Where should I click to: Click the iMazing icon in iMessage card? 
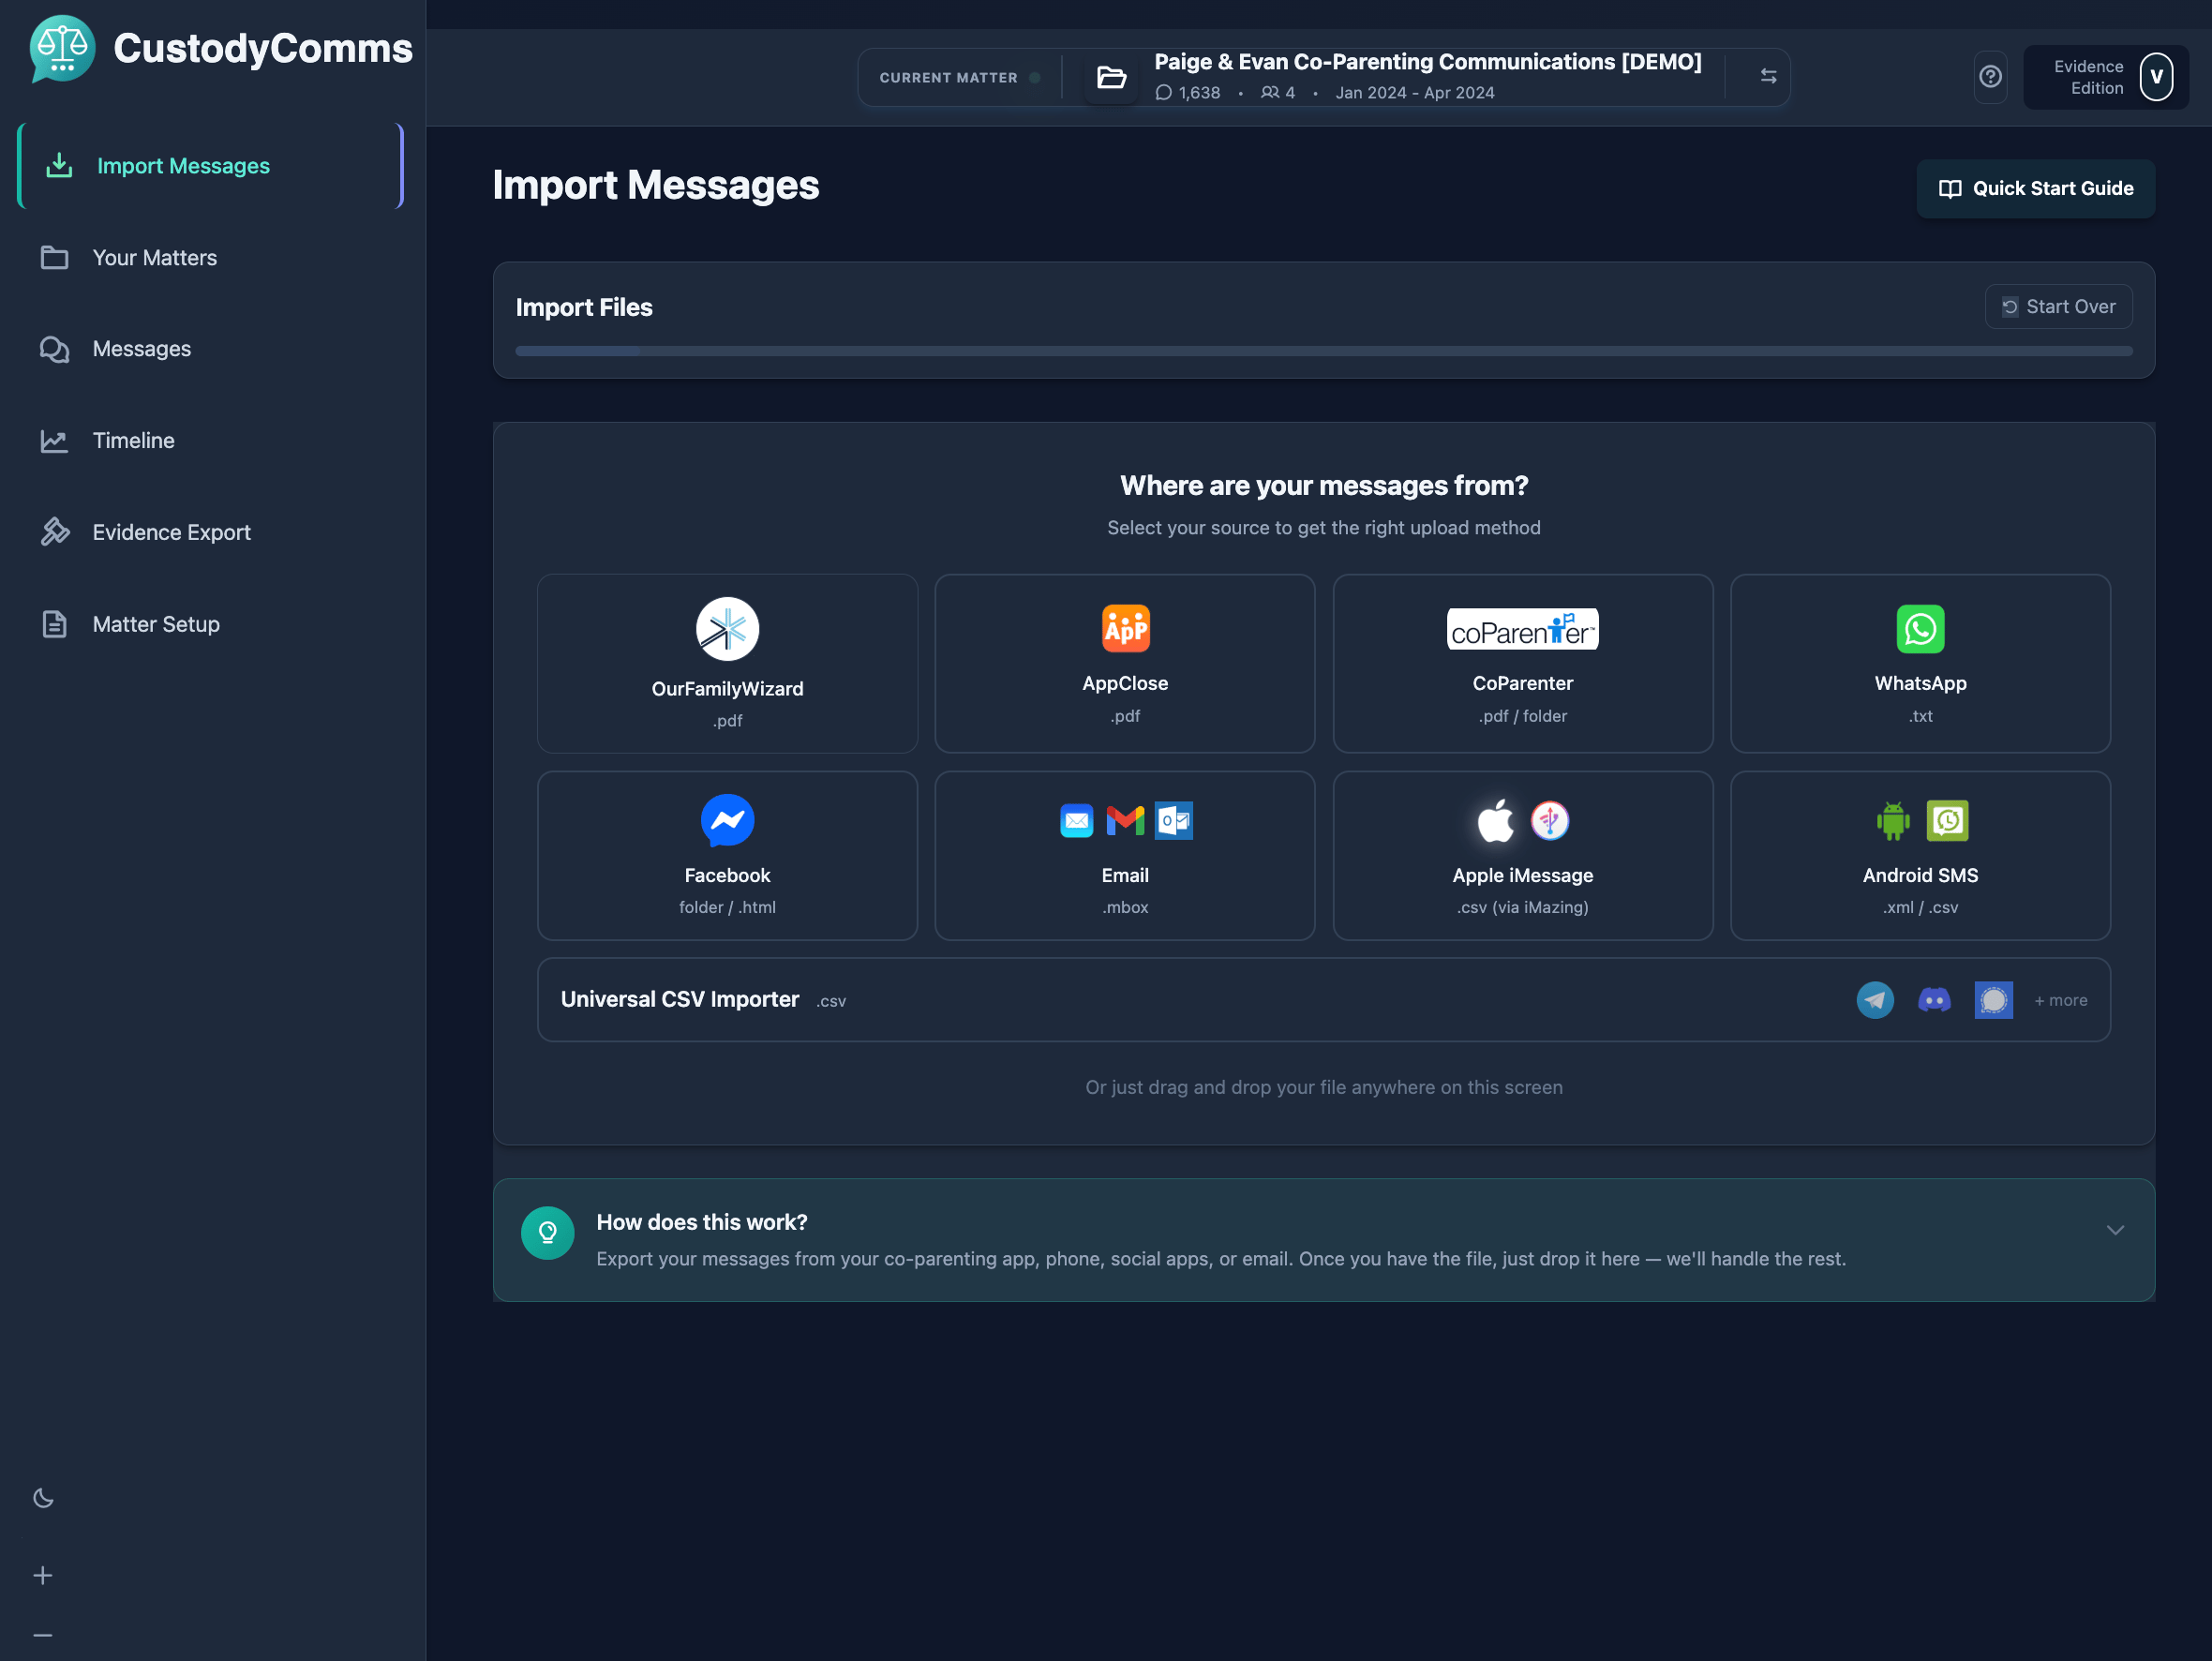[x=1549, y=821]
